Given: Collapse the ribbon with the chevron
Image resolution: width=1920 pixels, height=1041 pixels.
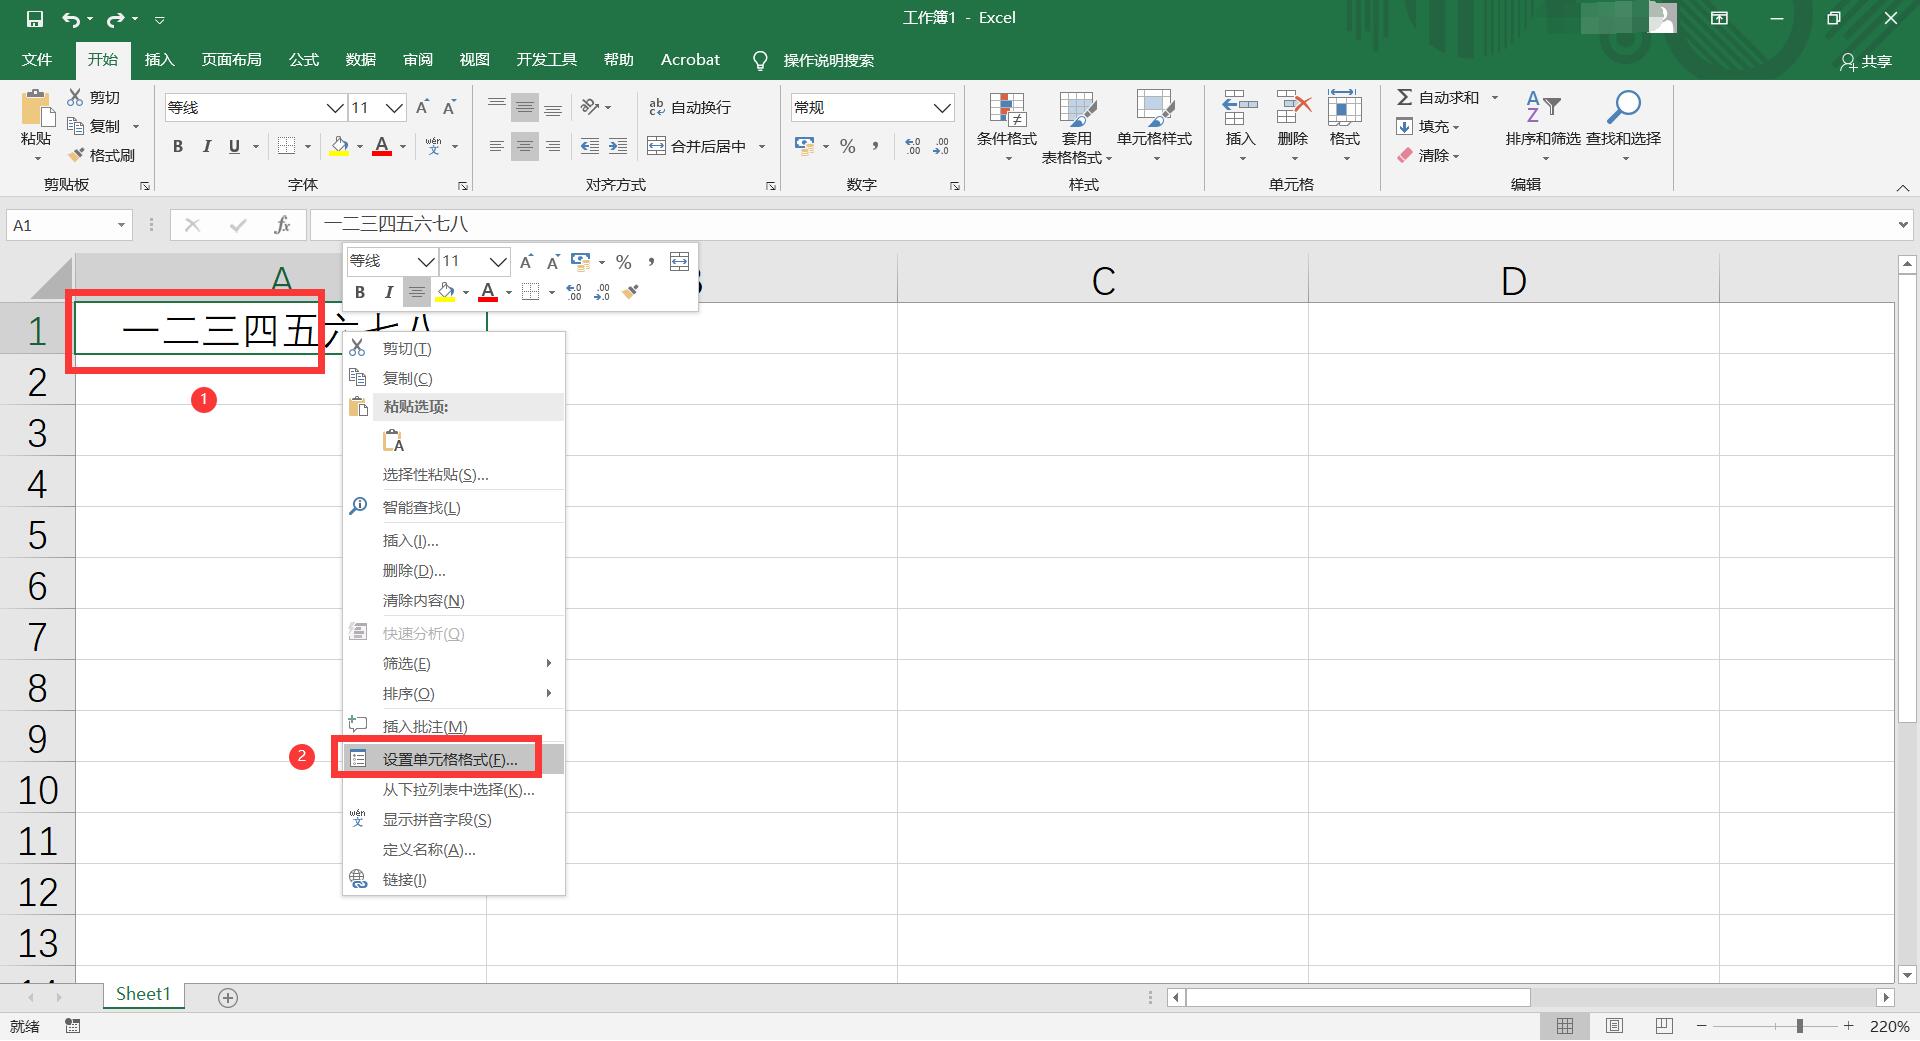Looking at the screenshot, I should pyautogui.click(x=1902, y=187).
